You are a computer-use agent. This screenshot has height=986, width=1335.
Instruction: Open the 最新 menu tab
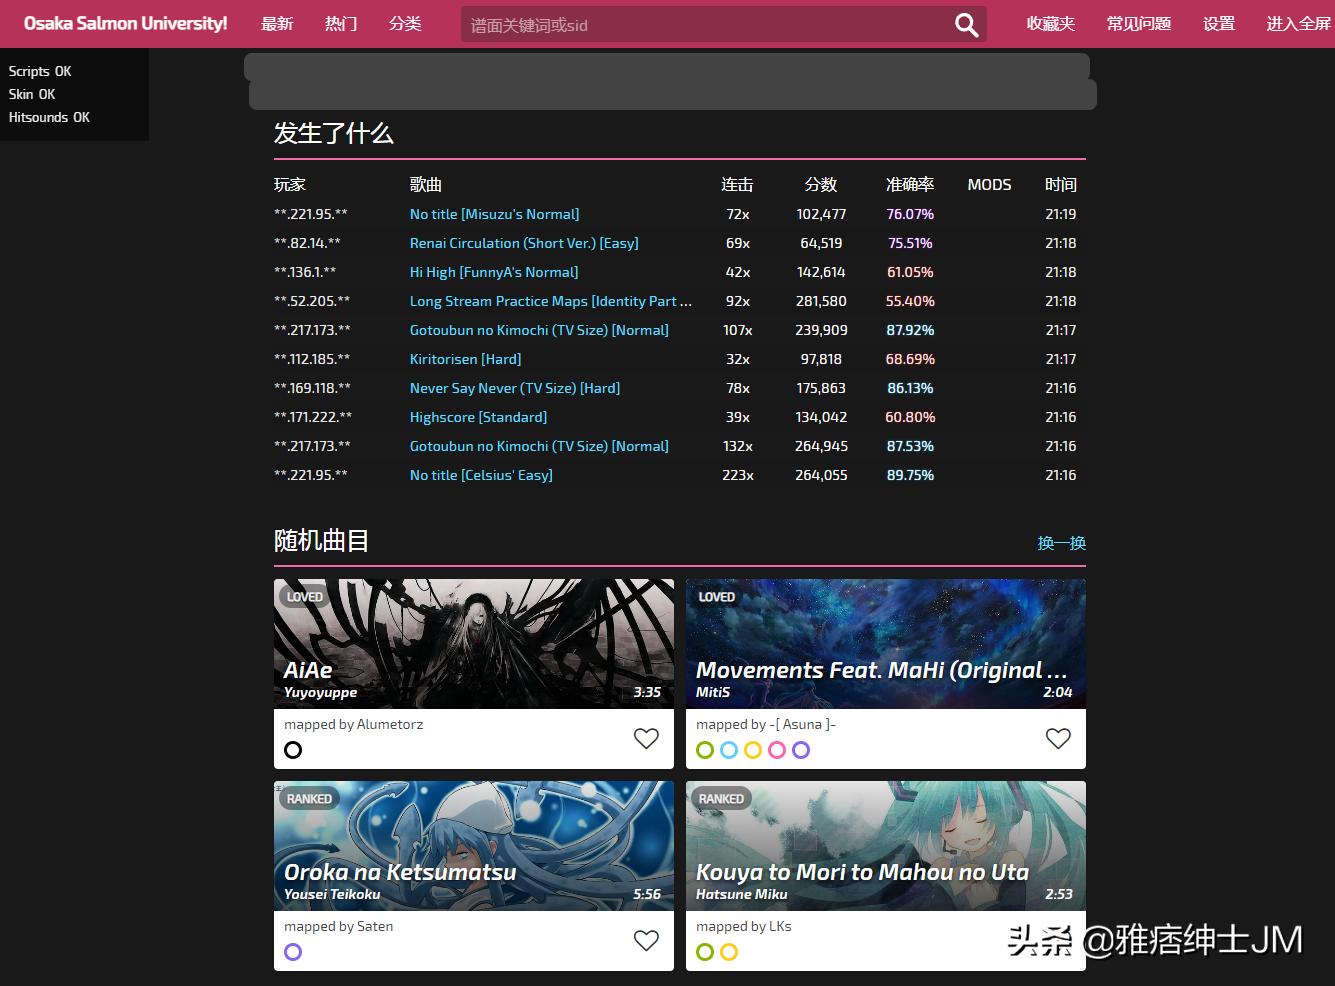pyautogui.click(x=277, y=24)
